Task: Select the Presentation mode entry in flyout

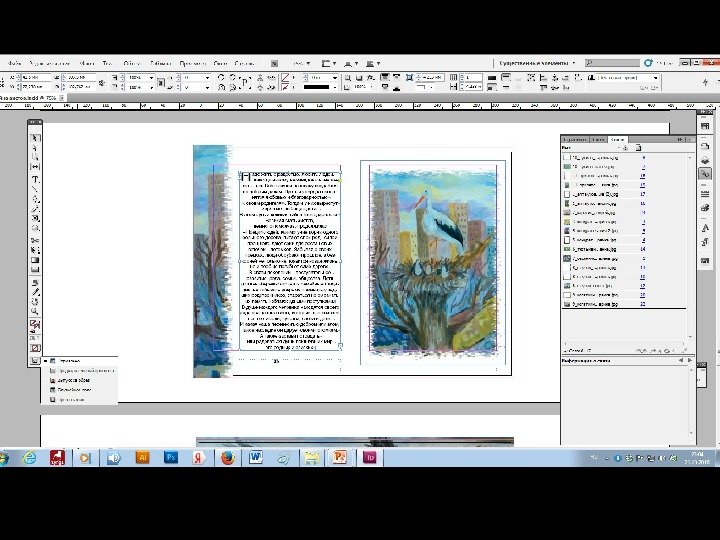Action: click(x=79, y=399)
